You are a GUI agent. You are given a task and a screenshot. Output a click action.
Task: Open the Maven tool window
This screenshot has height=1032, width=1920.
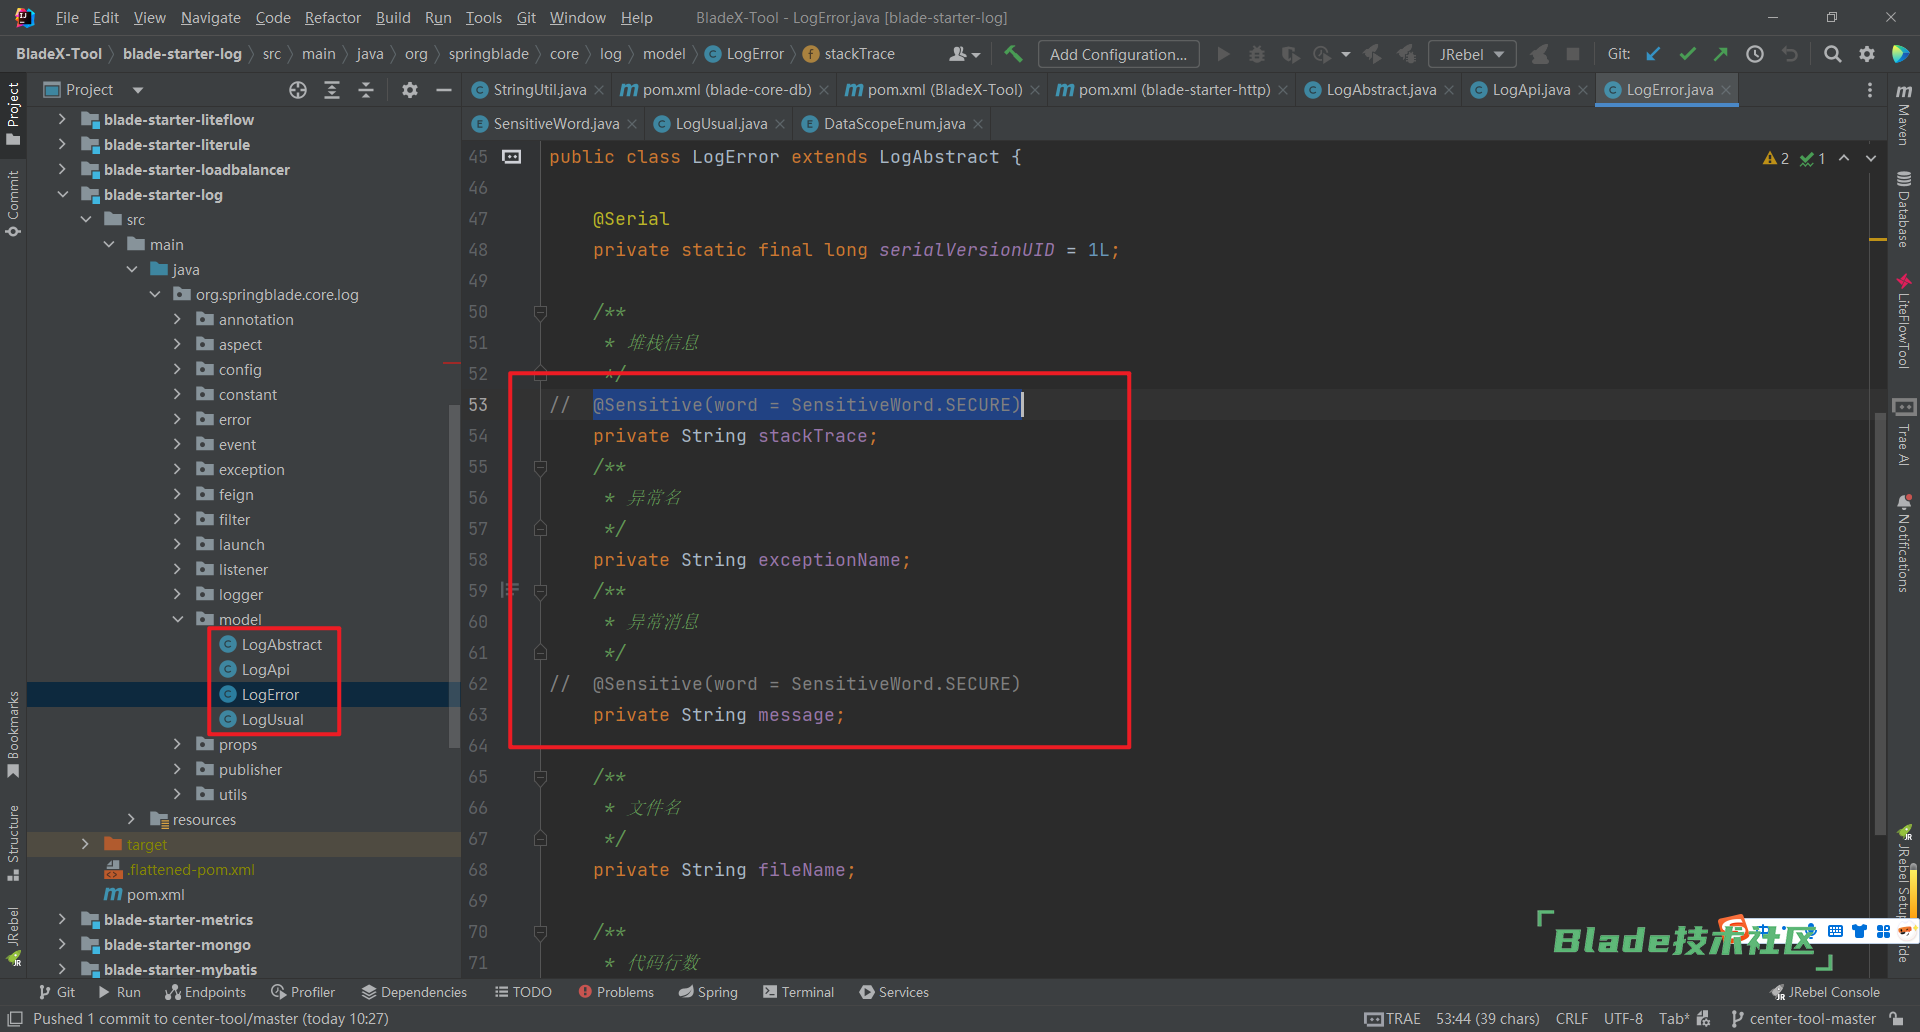1904,113
